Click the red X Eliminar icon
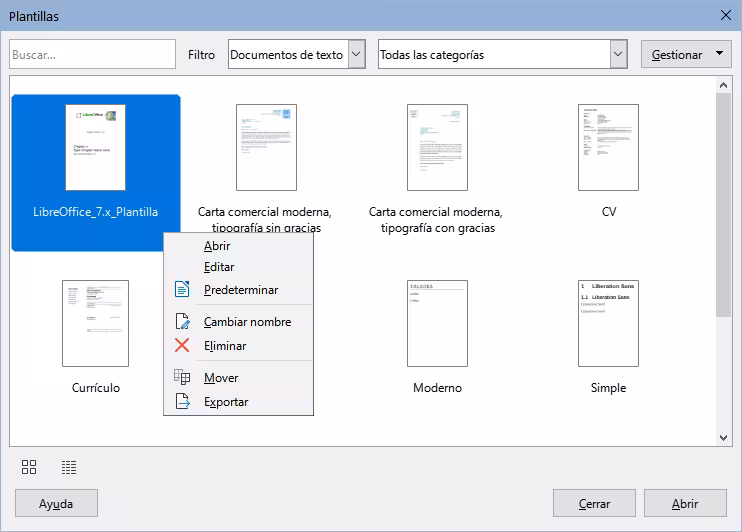This screenshot has width=742, height=532. (x=182, y=346)
